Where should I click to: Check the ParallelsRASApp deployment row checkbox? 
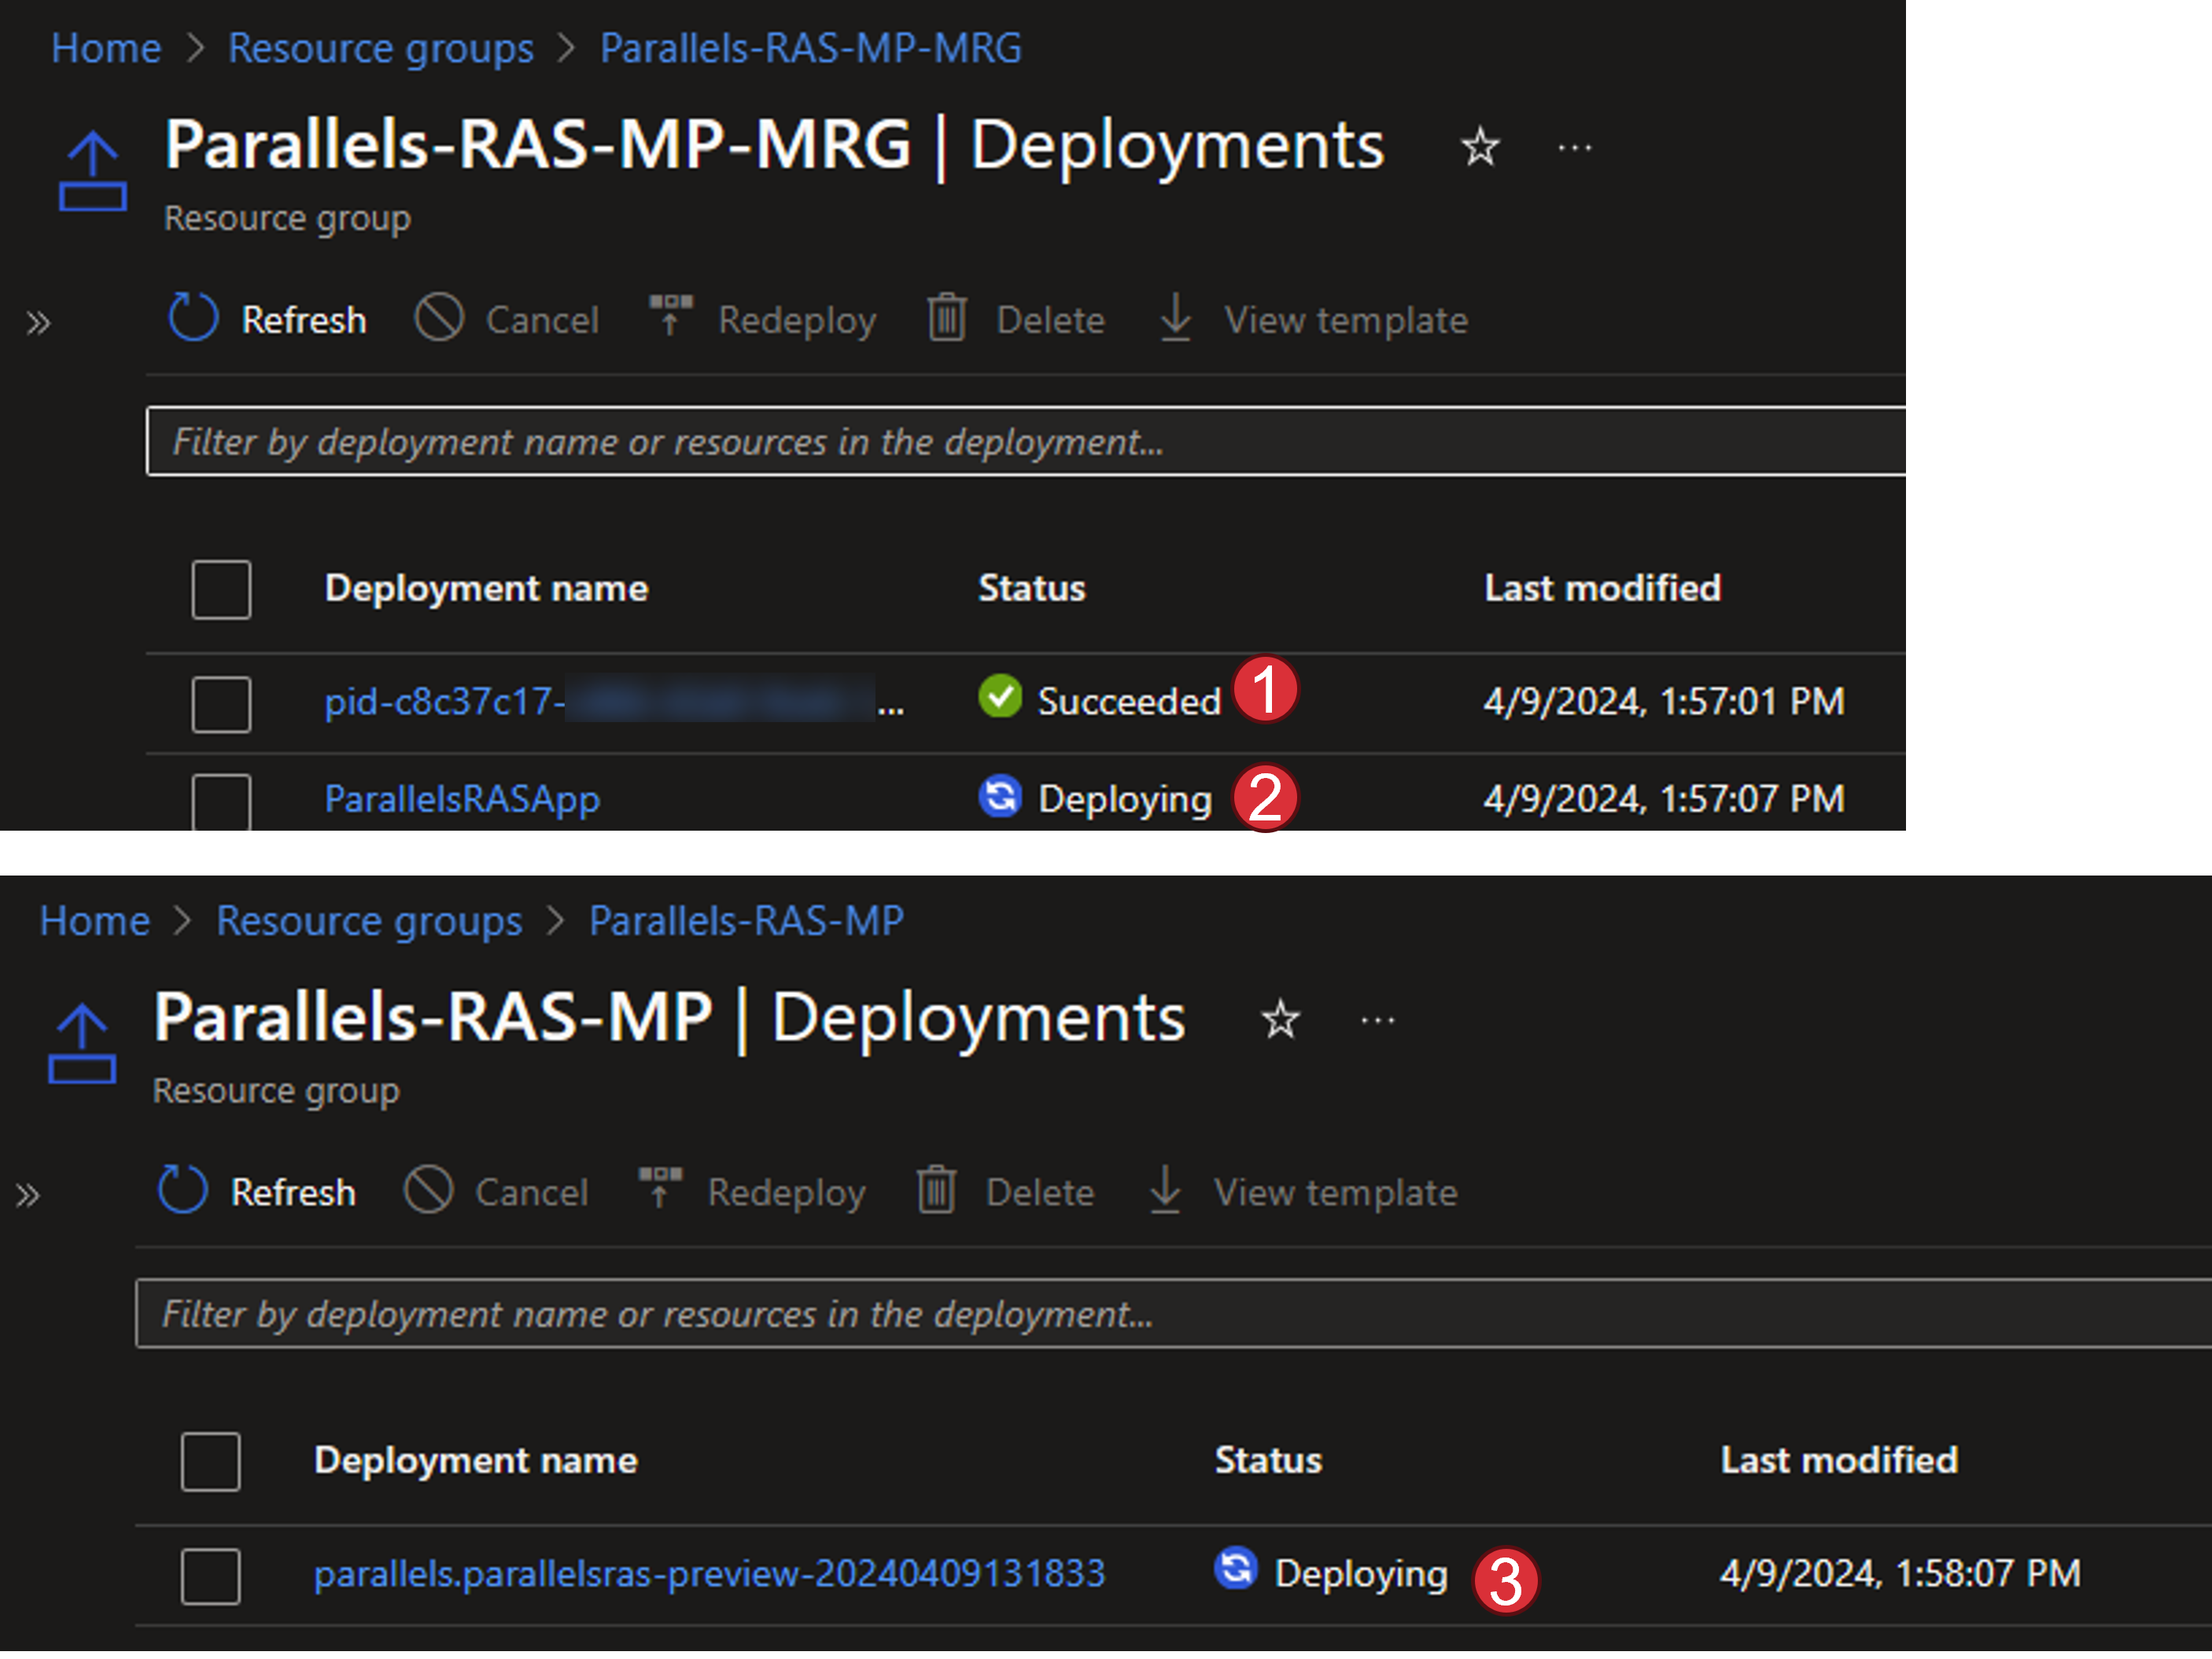click(x=221, y=800)
